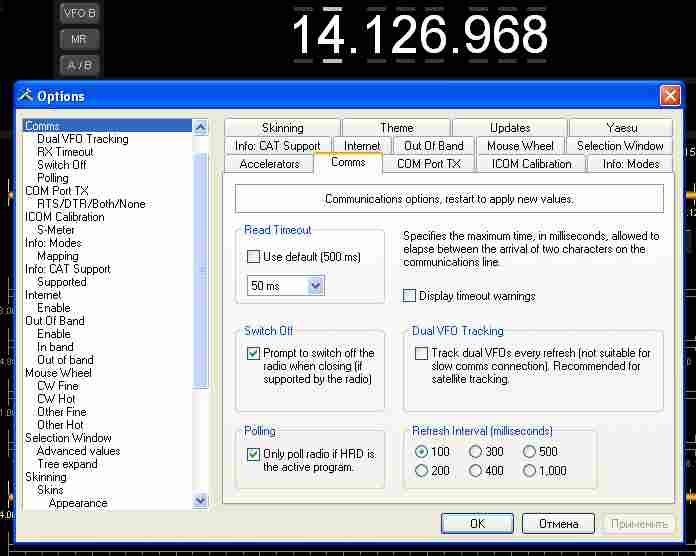Choose the 1.000 millisecond refresh interval

[x=531, y=471]
